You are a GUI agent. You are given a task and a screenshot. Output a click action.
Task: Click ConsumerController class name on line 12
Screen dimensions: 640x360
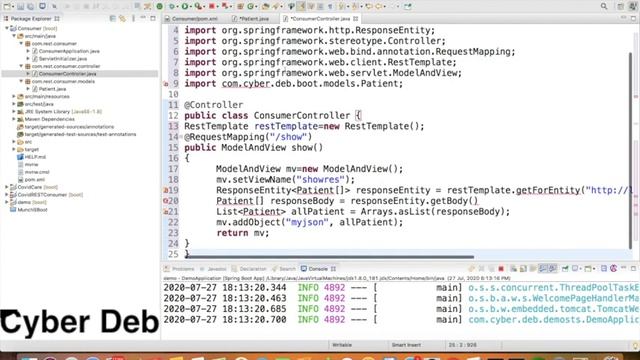coord(302,116)
